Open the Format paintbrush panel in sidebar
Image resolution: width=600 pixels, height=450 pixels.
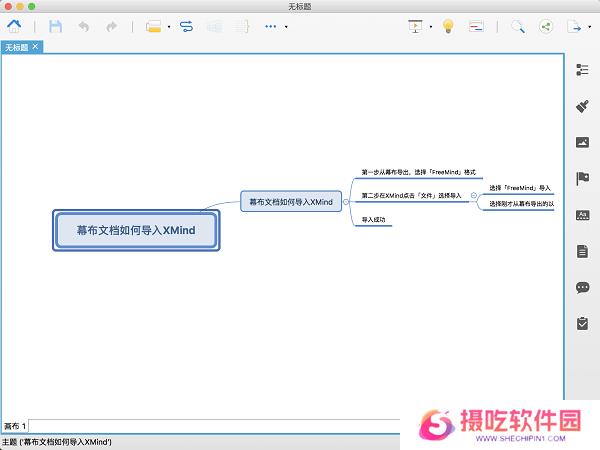(582, 106)
